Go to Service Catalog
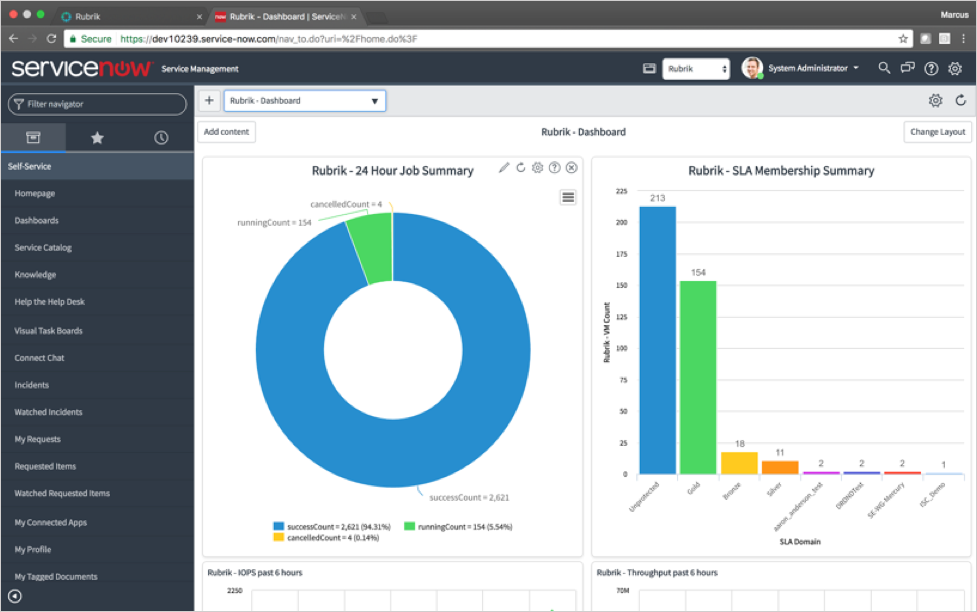Screen dimensions: 977x612 (x=43, y=247)
